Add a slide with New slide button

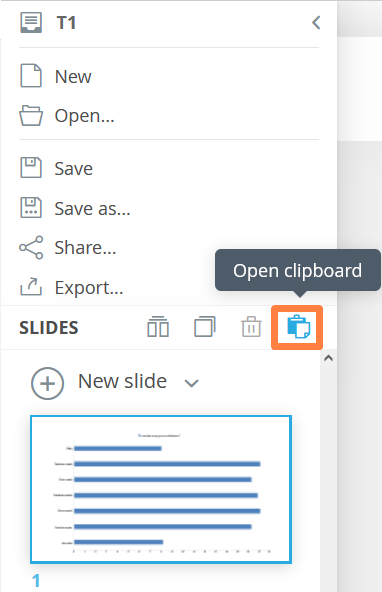(99, 382)
